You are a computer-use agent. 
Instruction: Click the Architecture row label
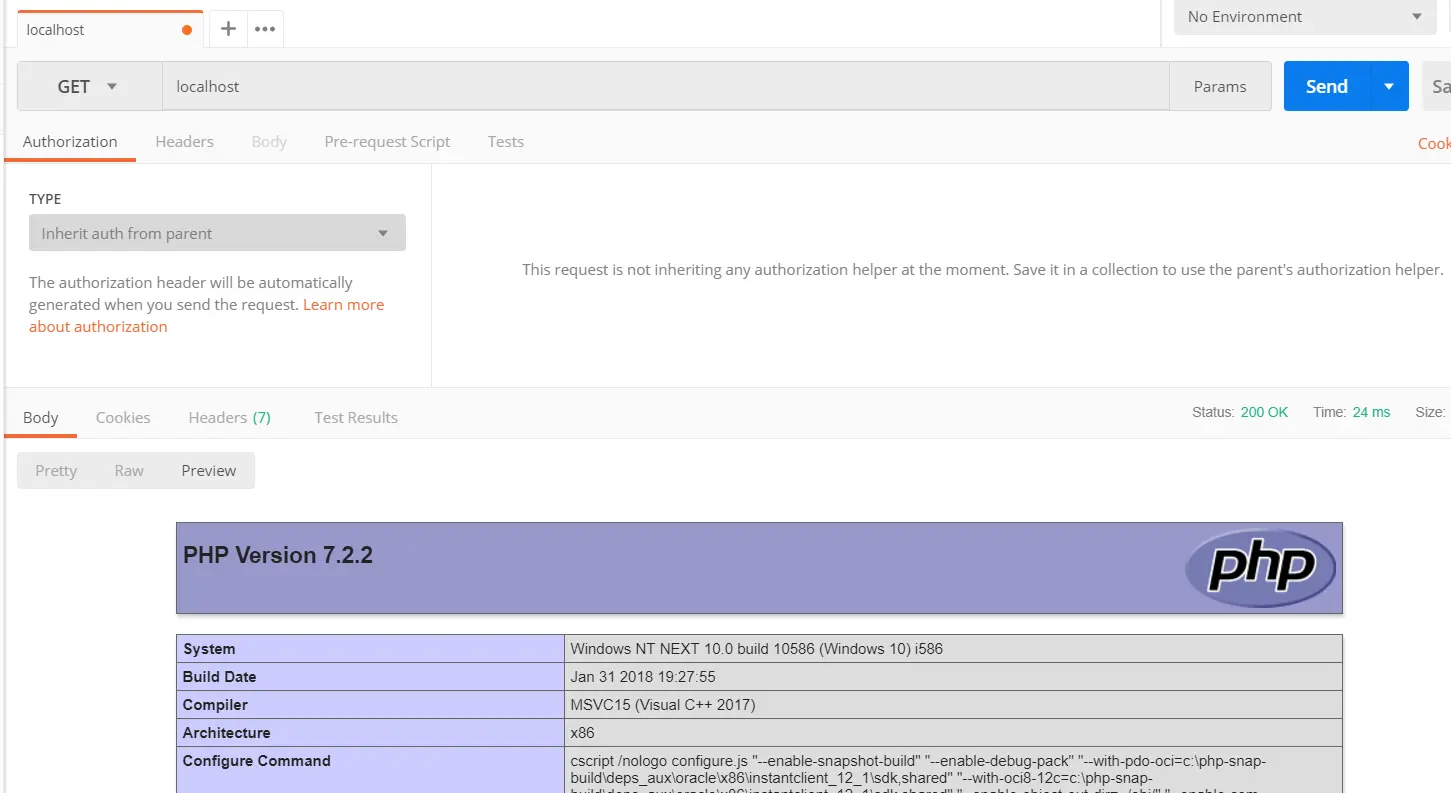[x=226, y=732]
